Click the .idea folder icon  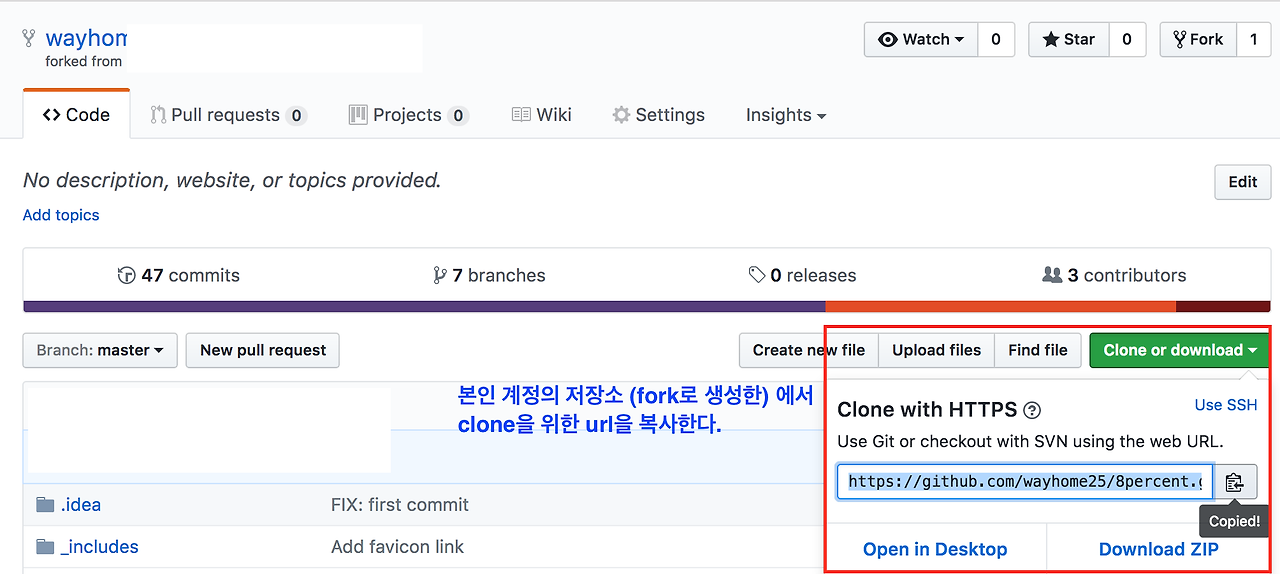pyautogui.click(x=45, y=505)
